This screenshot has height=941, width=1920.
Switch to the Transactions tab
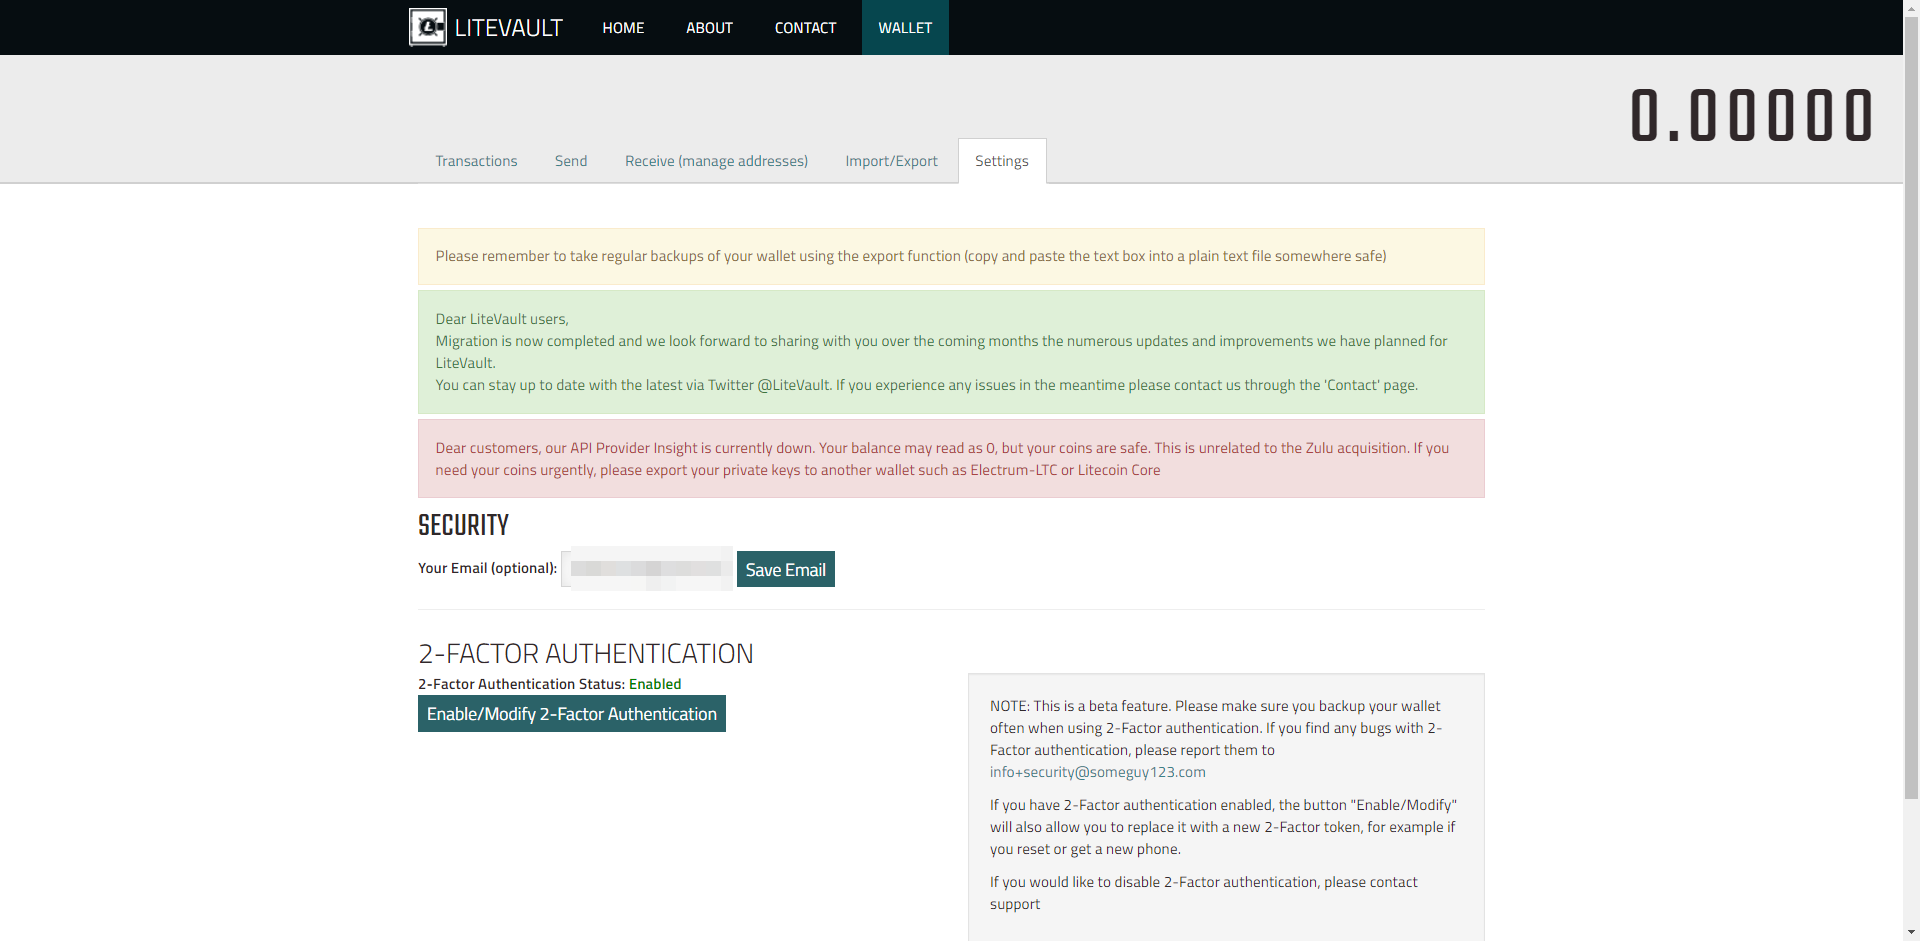476,161
